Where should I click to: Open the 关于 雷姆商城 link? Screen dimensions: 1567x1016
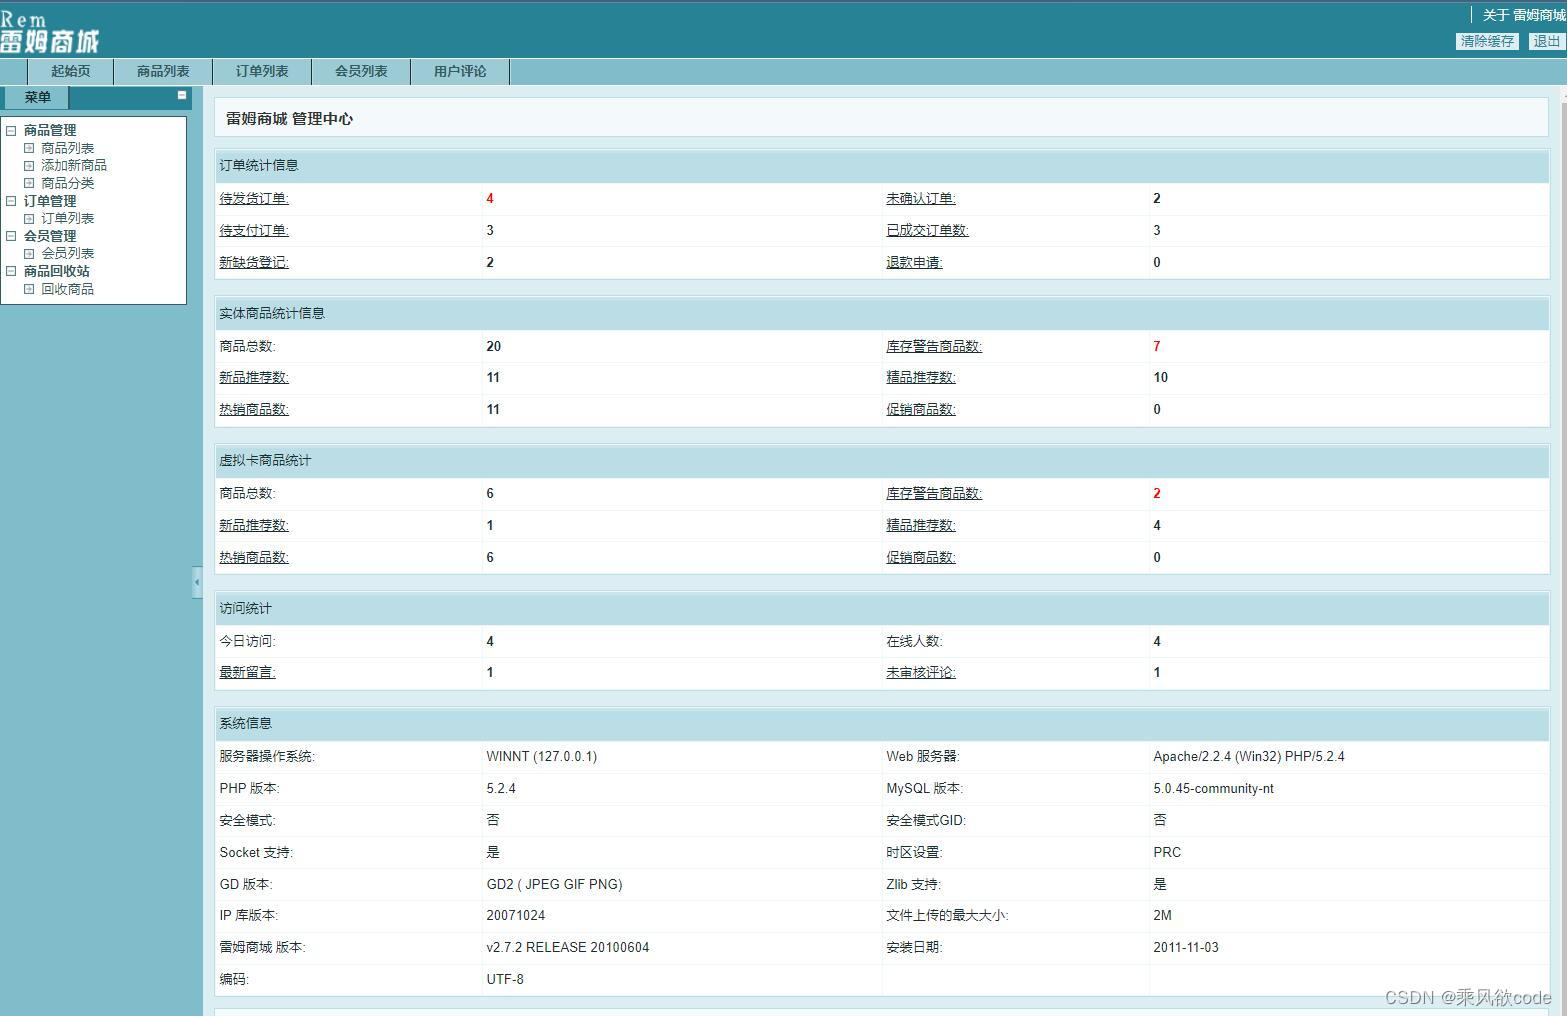[1524, 15]
